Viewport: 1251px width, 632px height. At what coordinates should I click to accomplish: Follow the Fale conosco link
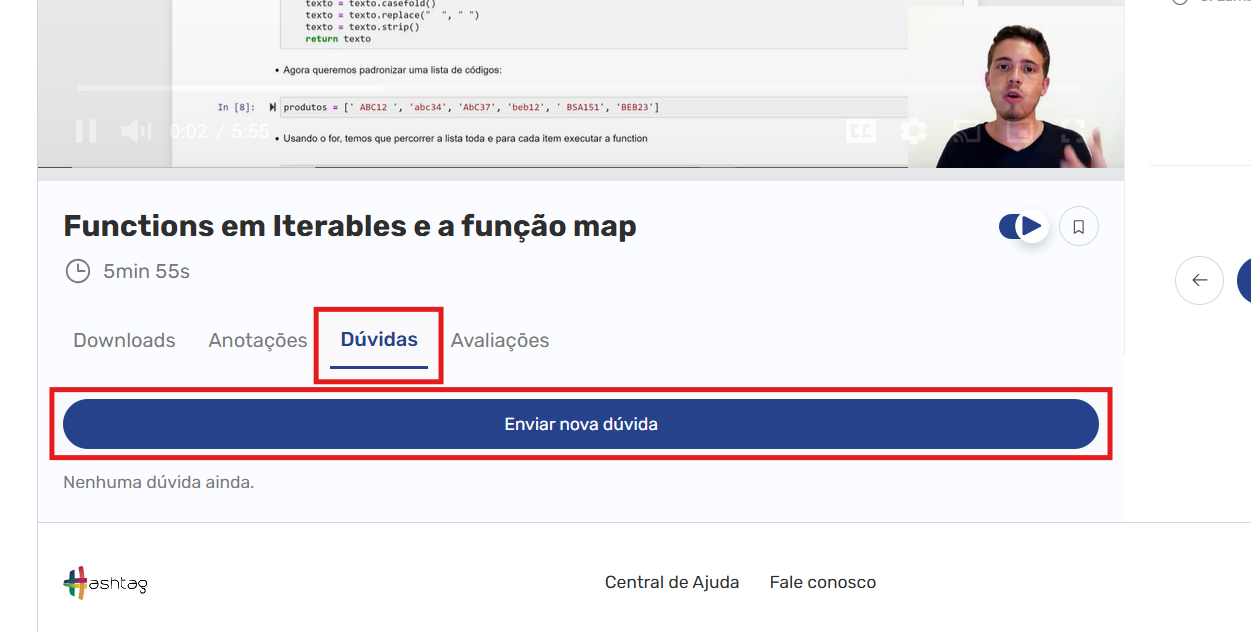(x=823, y=582)
